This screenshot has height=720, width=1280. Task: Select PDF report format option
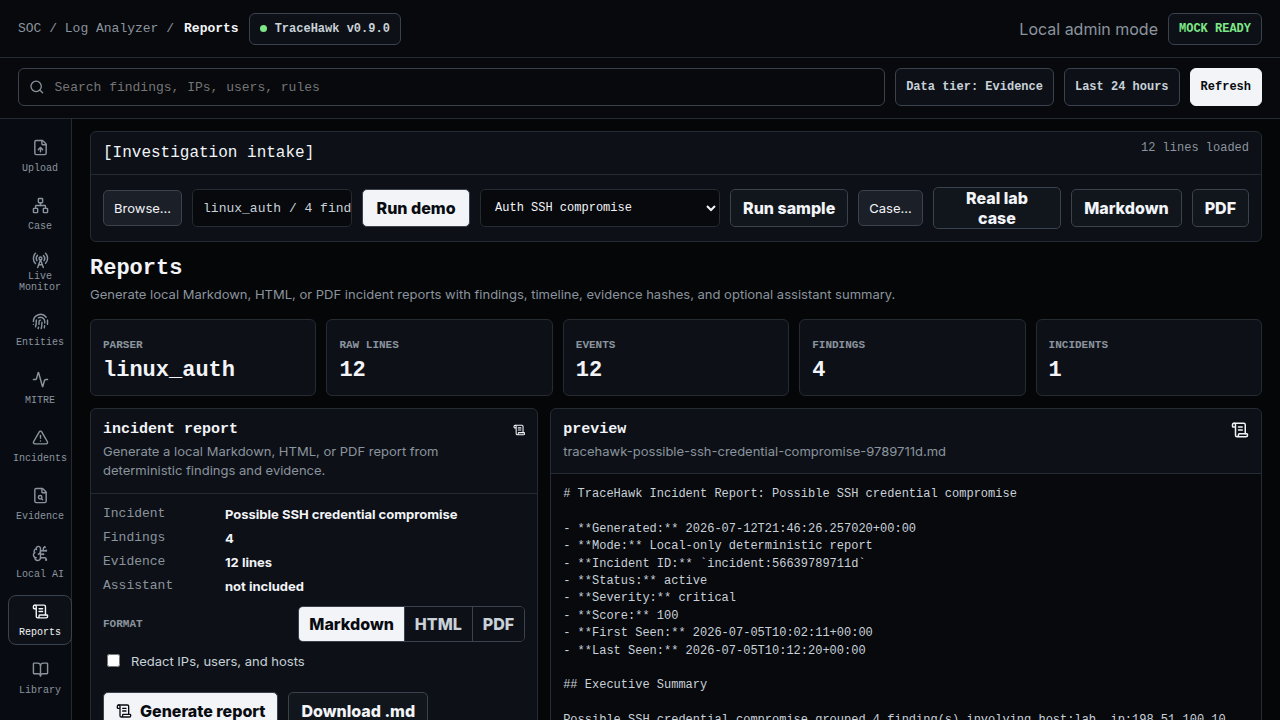pyautogui.click(x=498, y=624)
